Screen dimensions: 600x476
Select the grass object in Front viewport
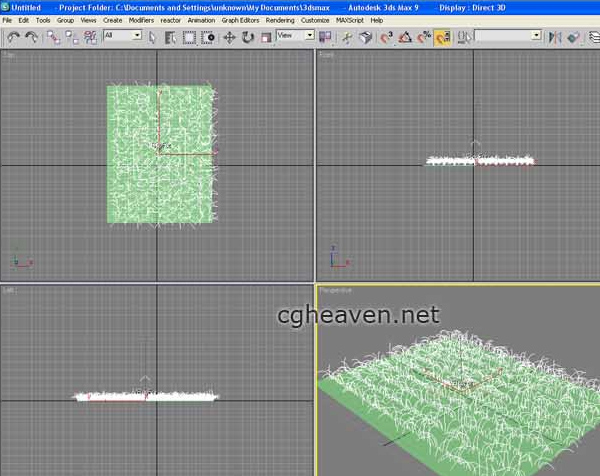(x=480, y=161)
